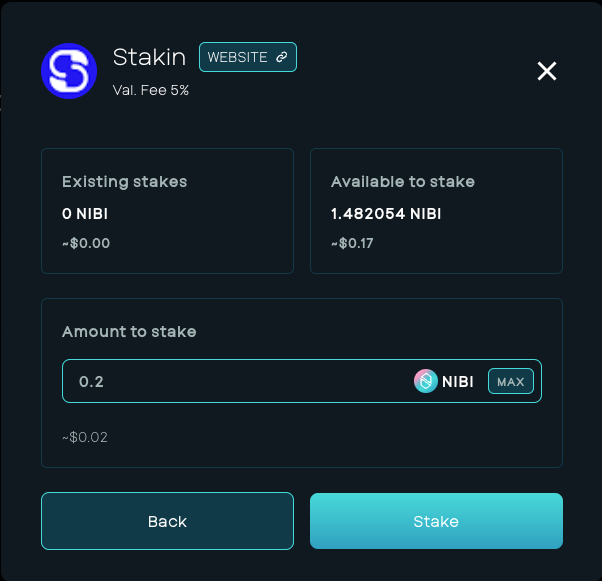Click the Val. Fee 5% text
602x581 pixels.
pos(150,90)
